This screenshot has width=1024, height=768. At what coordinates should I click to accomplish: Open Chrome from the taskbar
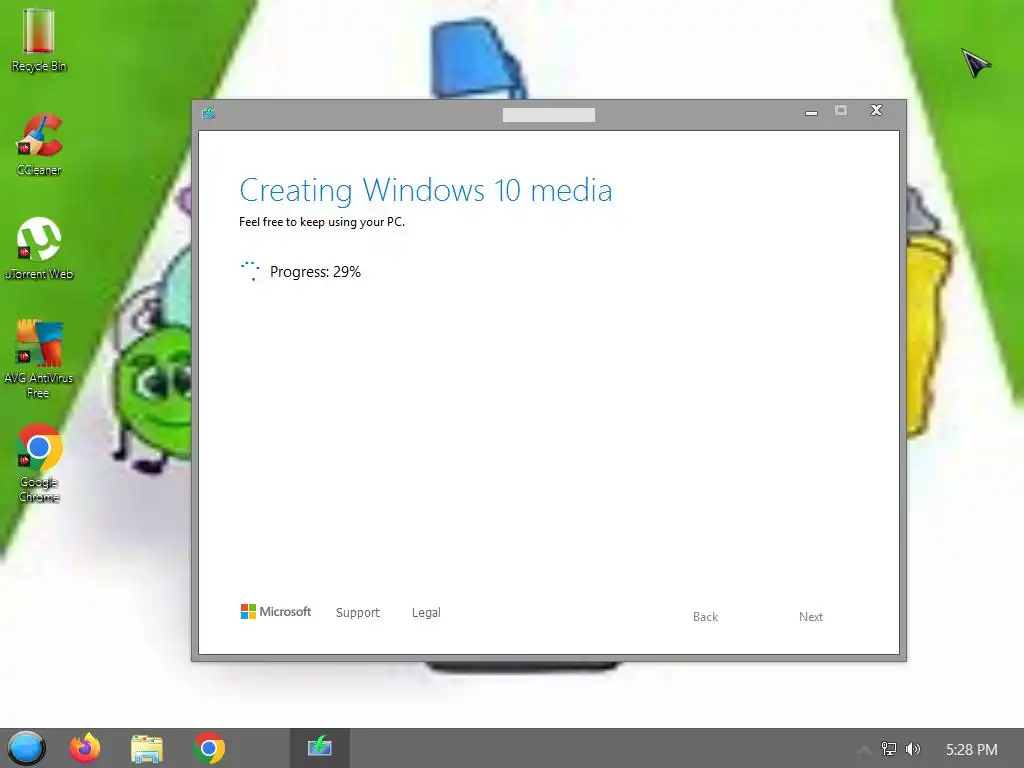[x=209, y=748]
